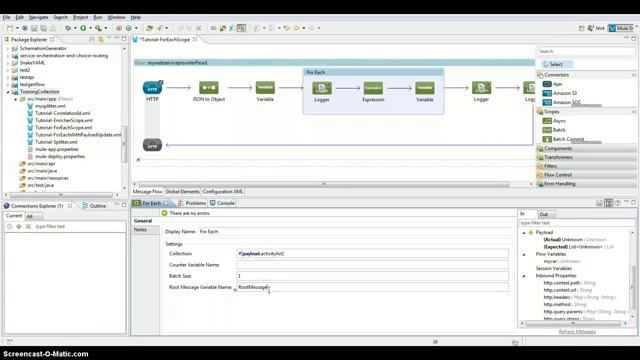This screenshot has width=640, height=360.
Task: Open the Navigate menu
Action: tap(38, 17)
